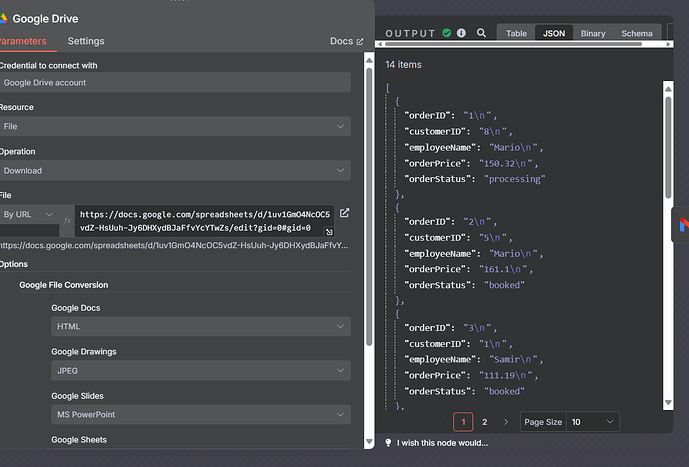Open the Docs external link
Viewport: 689px width, 467px height.
coord(346,41)
